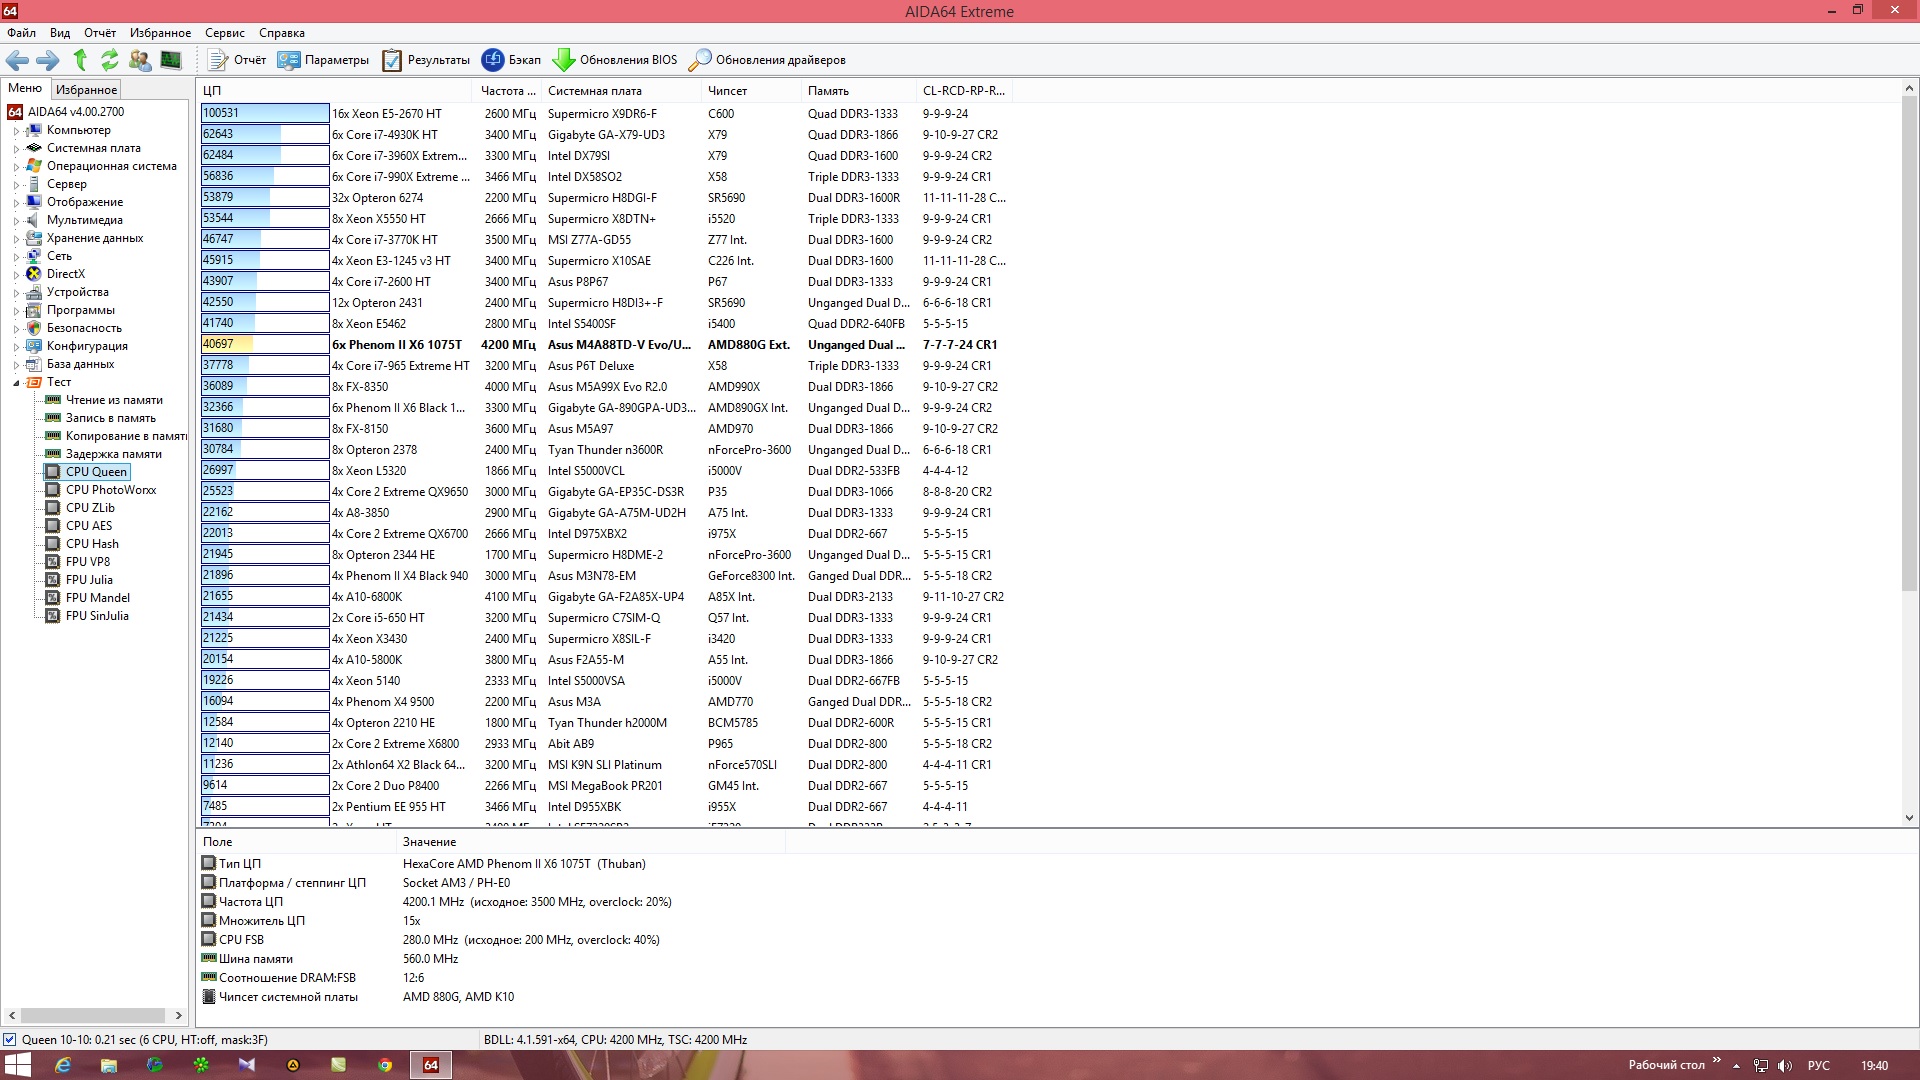Image resolution: width=1920 pixels, height=1080 pixels.
Task: Click the Параметры toolbar button
Action: point(324,60)
